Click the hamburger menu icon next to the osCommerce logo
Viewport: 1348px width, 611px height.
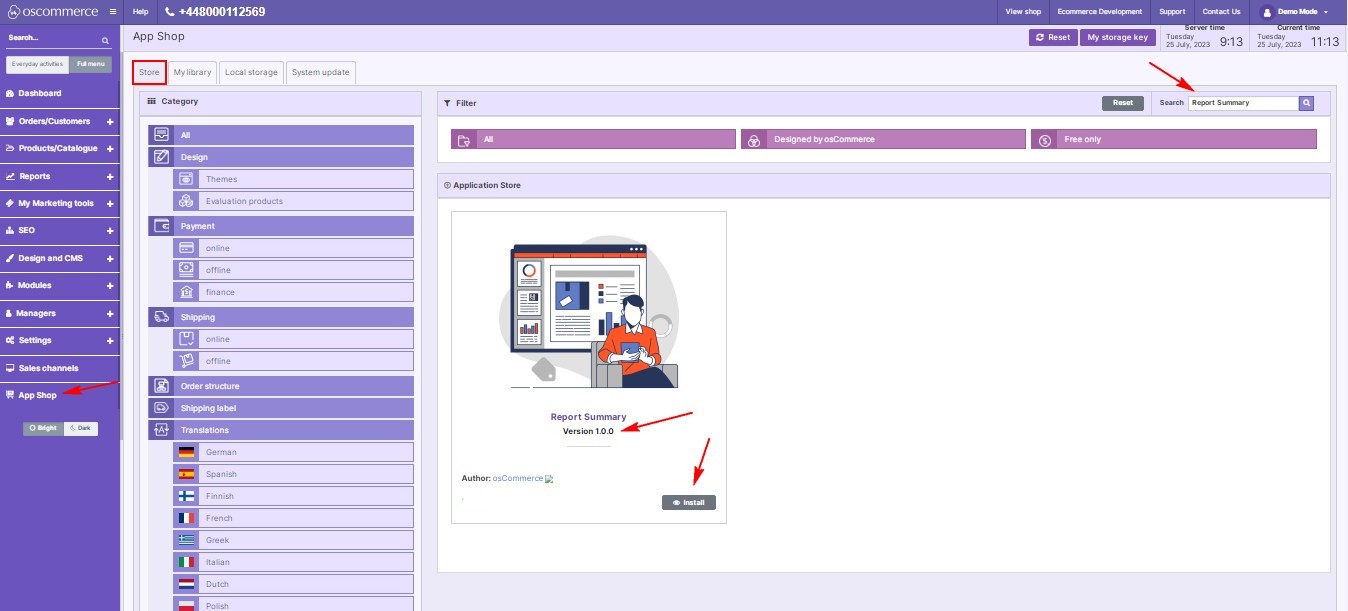tap(113, 12)
